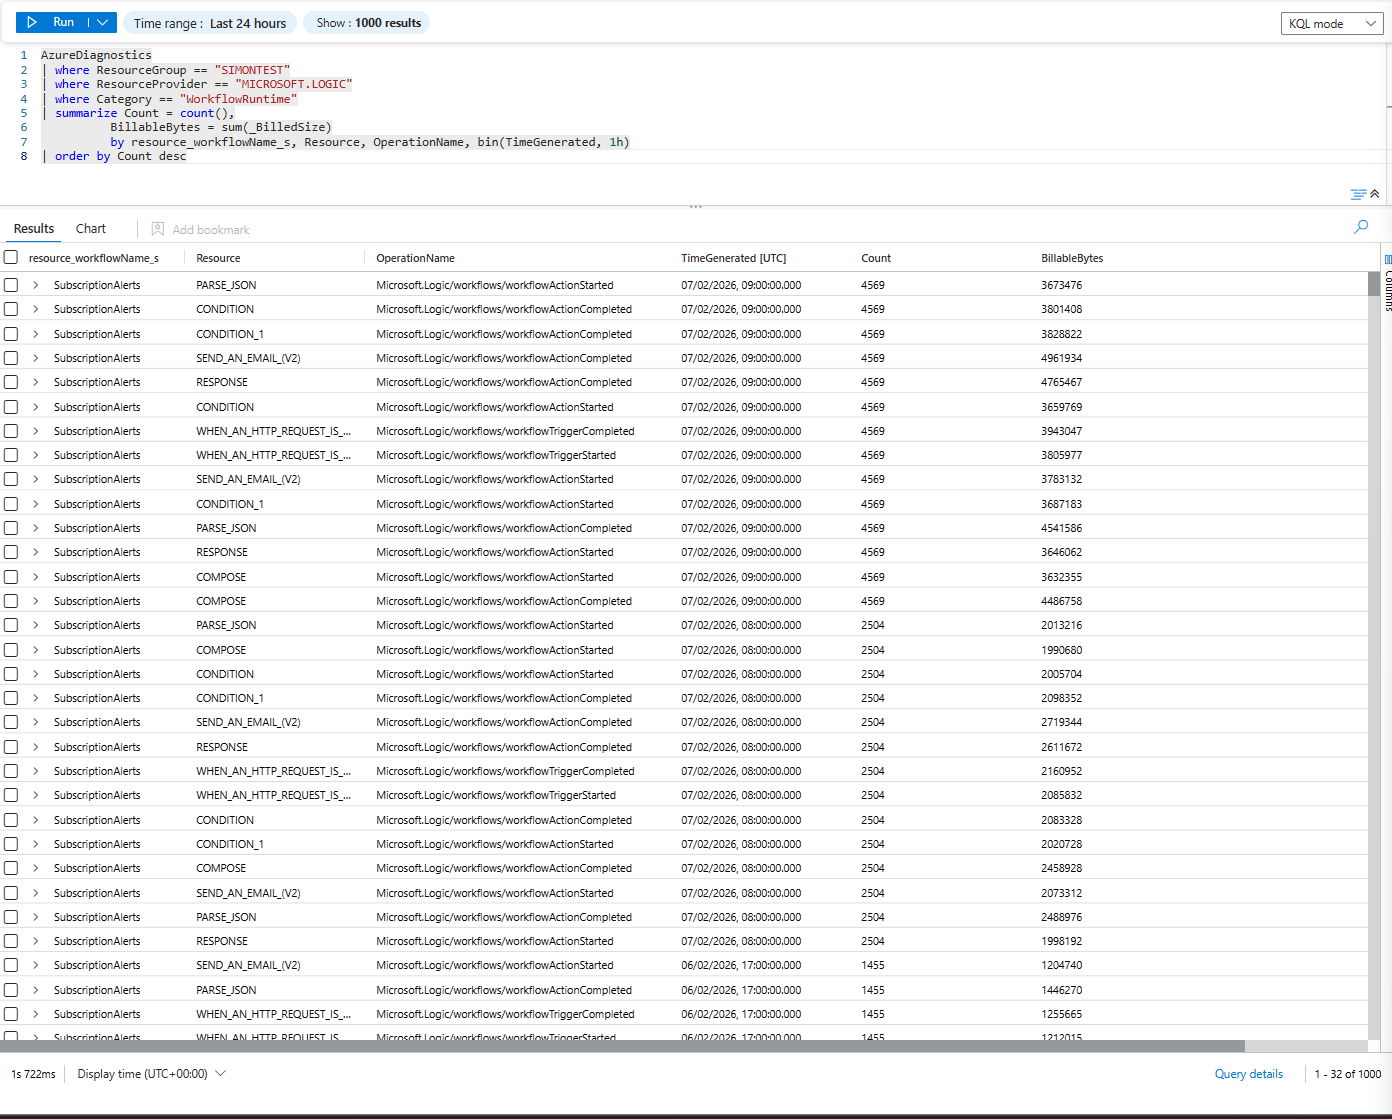Click the Add bookmark icon

158,229
